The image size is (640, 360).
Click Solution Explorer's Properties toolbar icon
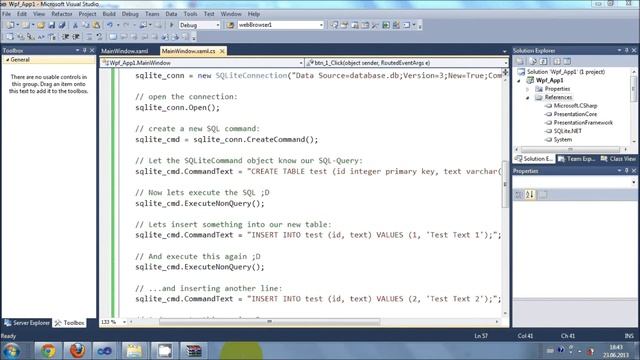click(x=520, y=62)
